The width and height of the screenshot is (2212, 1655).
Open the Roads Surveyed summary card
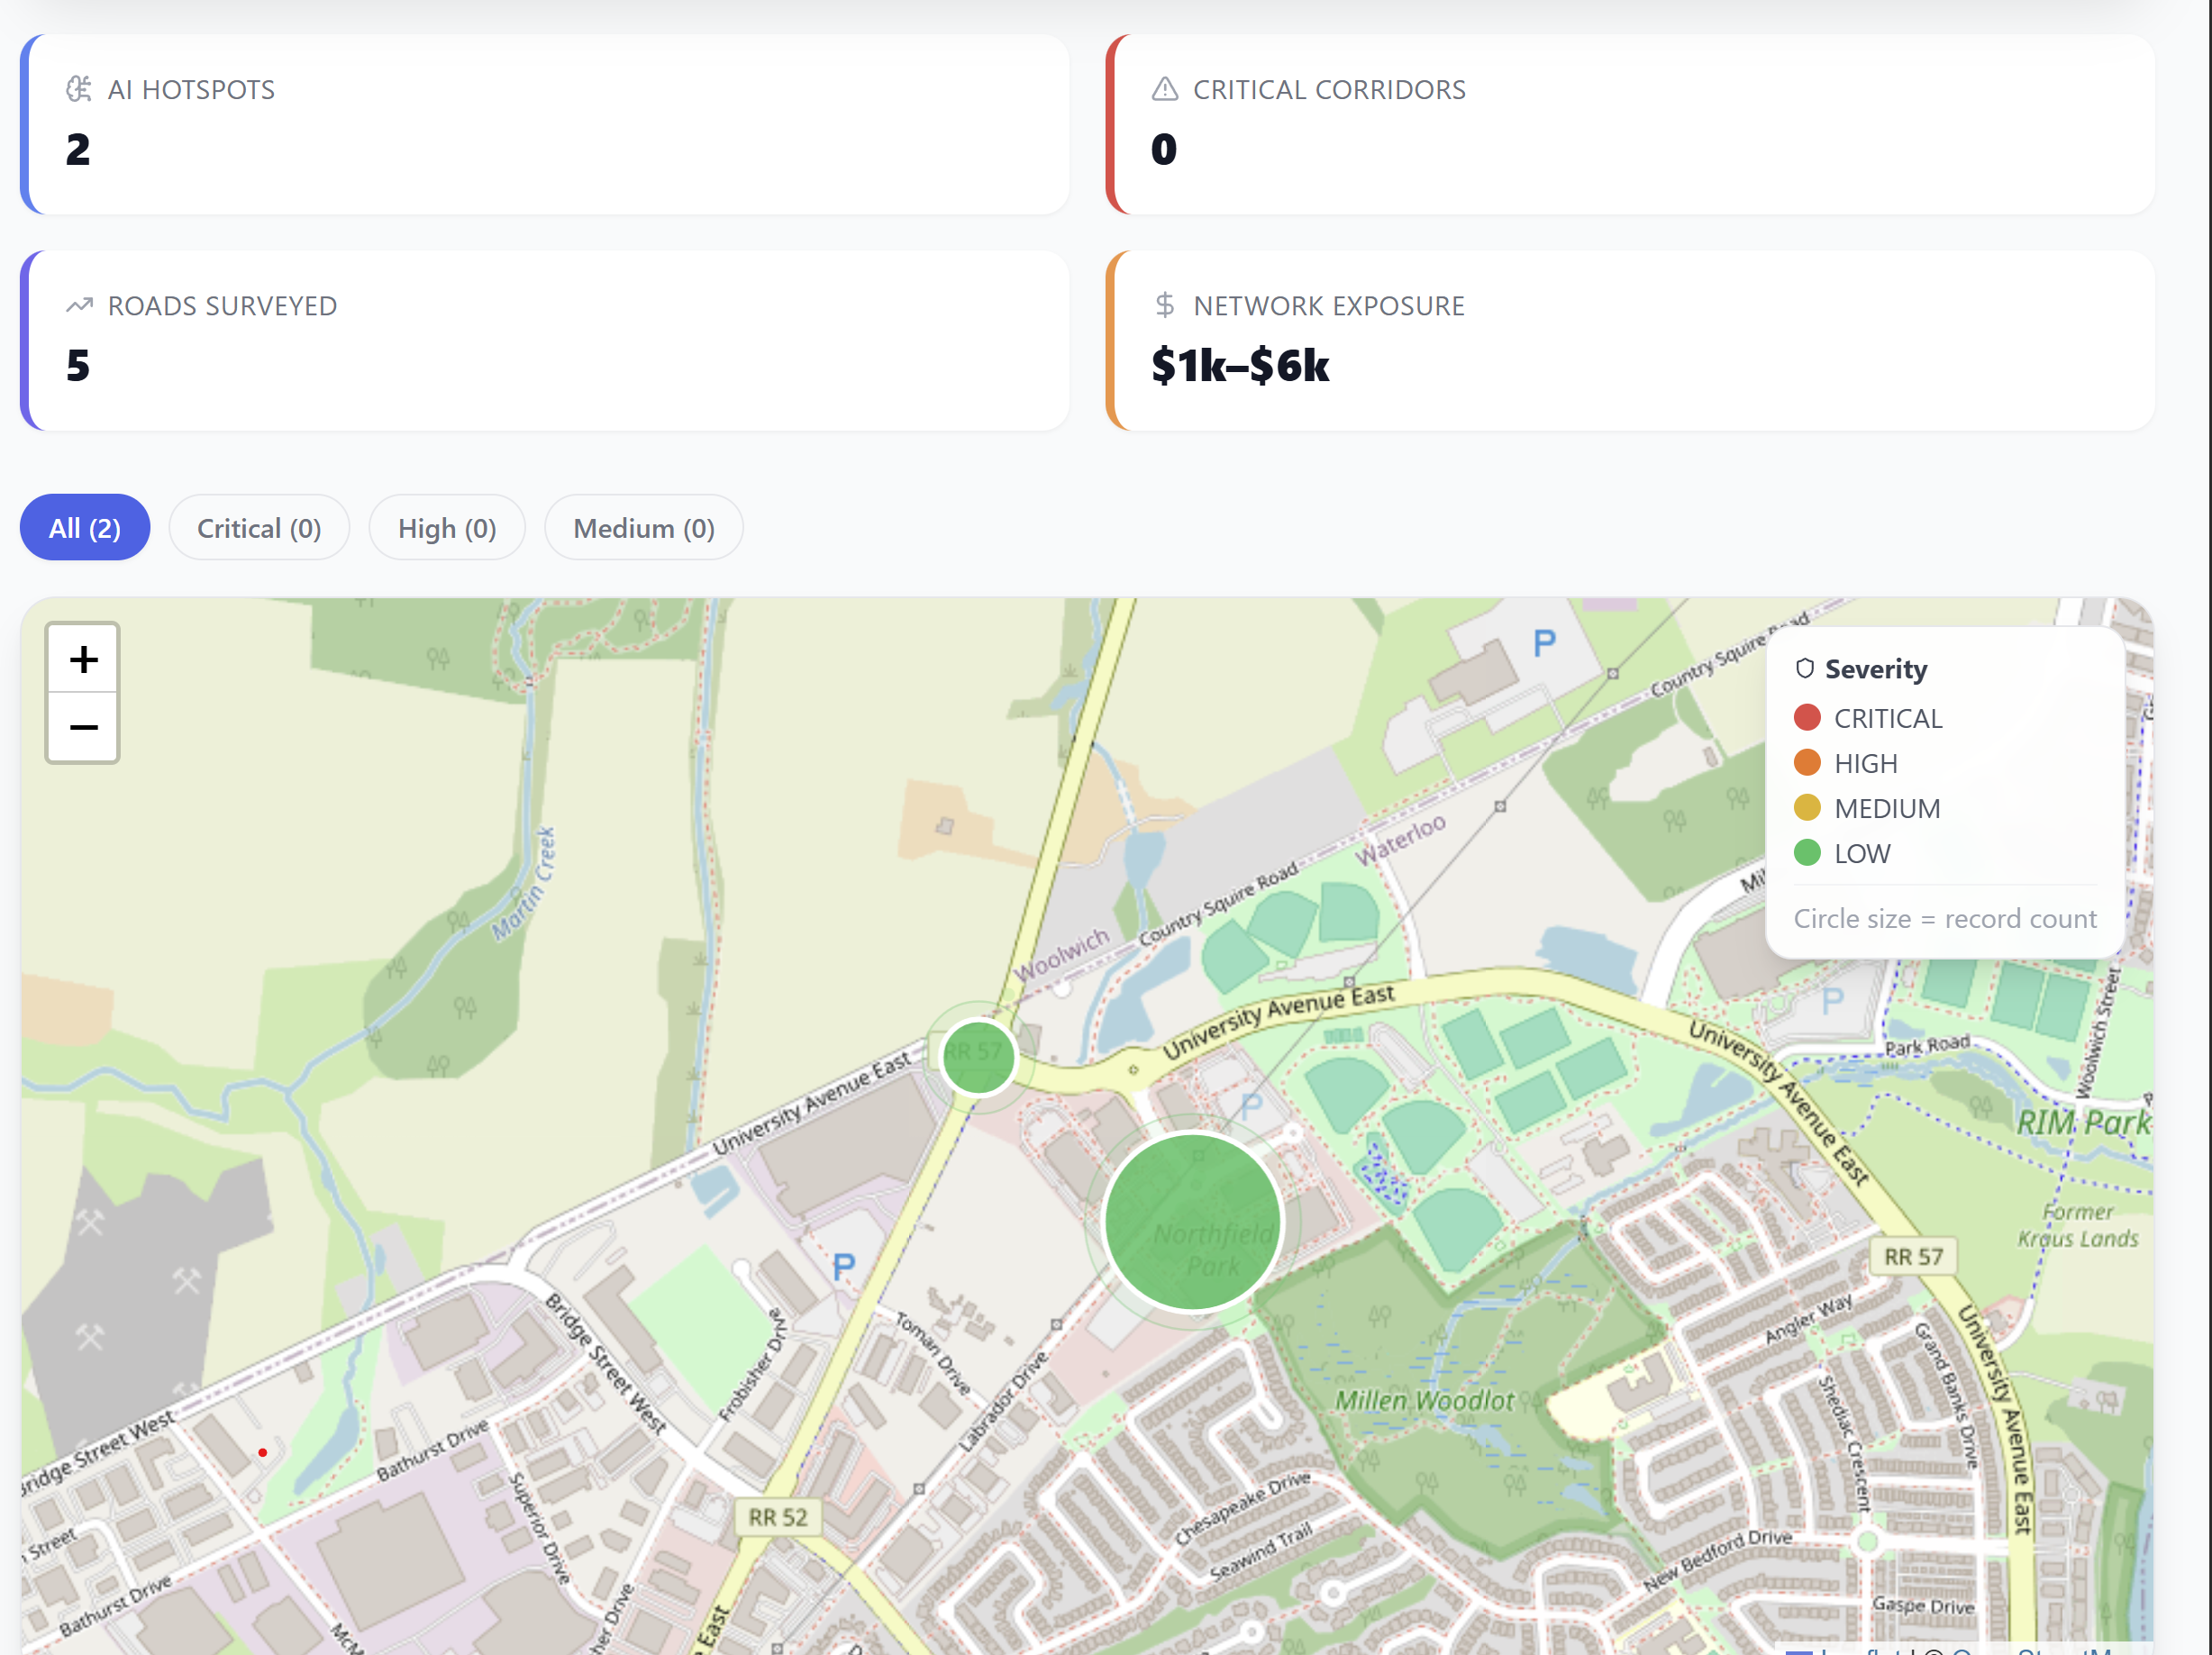pyautogui.click(x=545, y=341)
